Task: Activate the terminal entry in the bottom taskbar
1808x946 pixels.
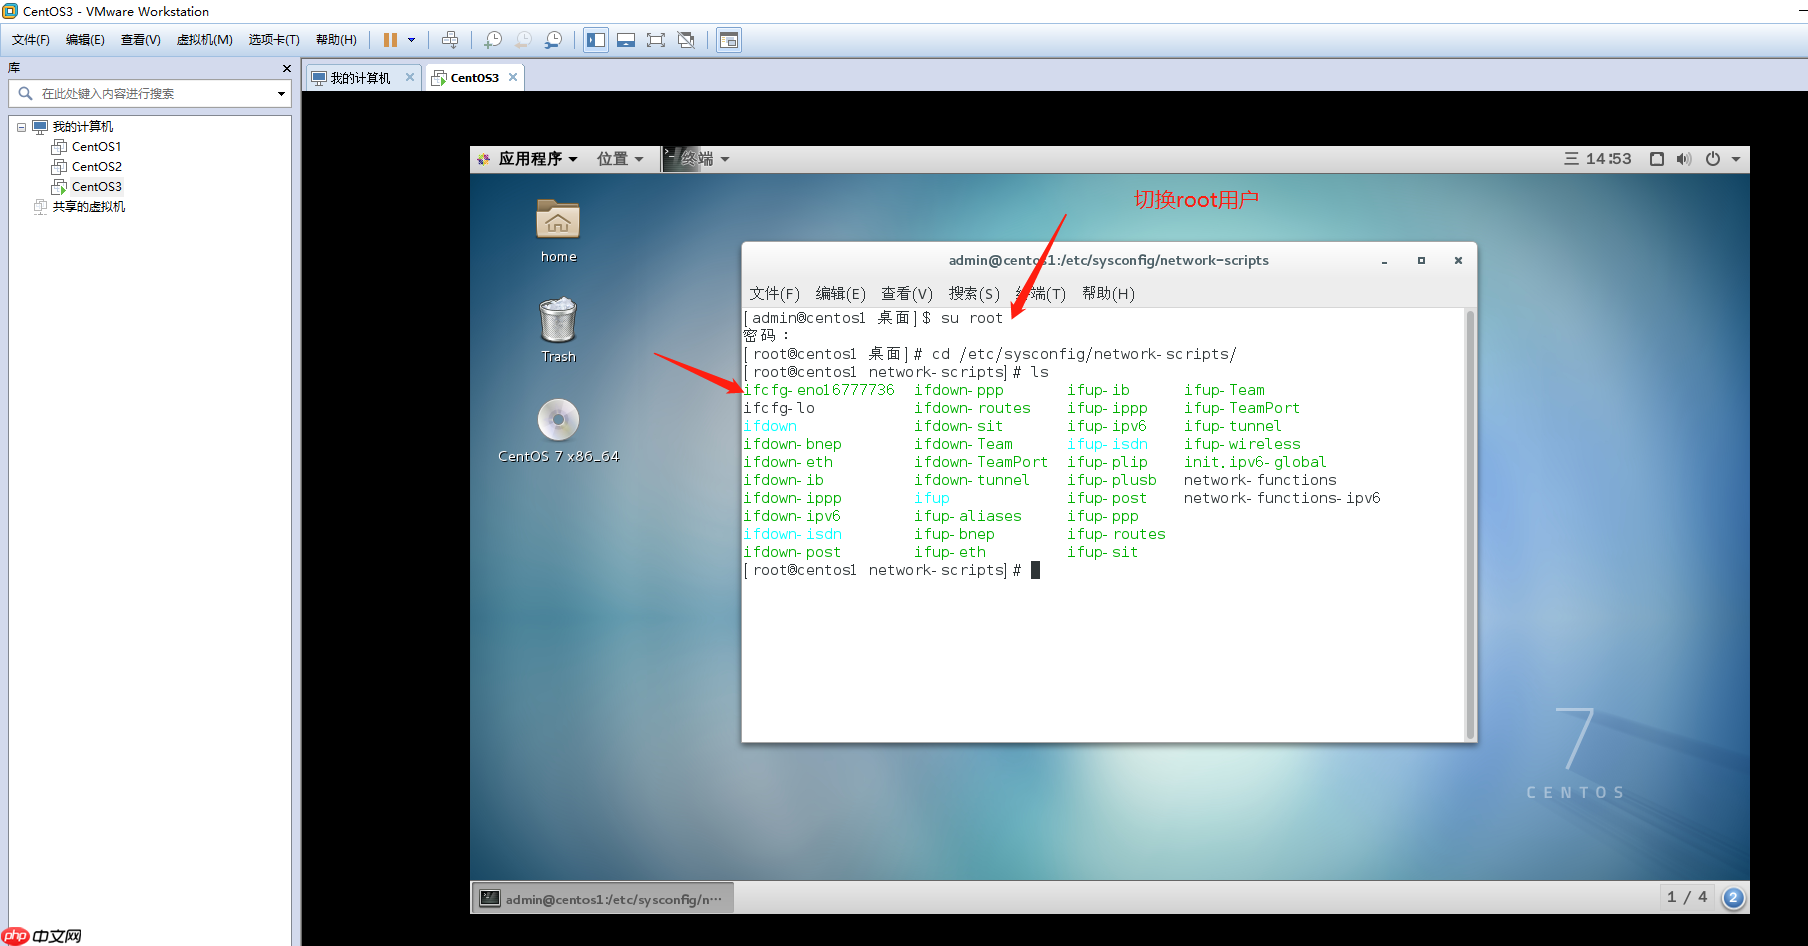Action: 603,898
